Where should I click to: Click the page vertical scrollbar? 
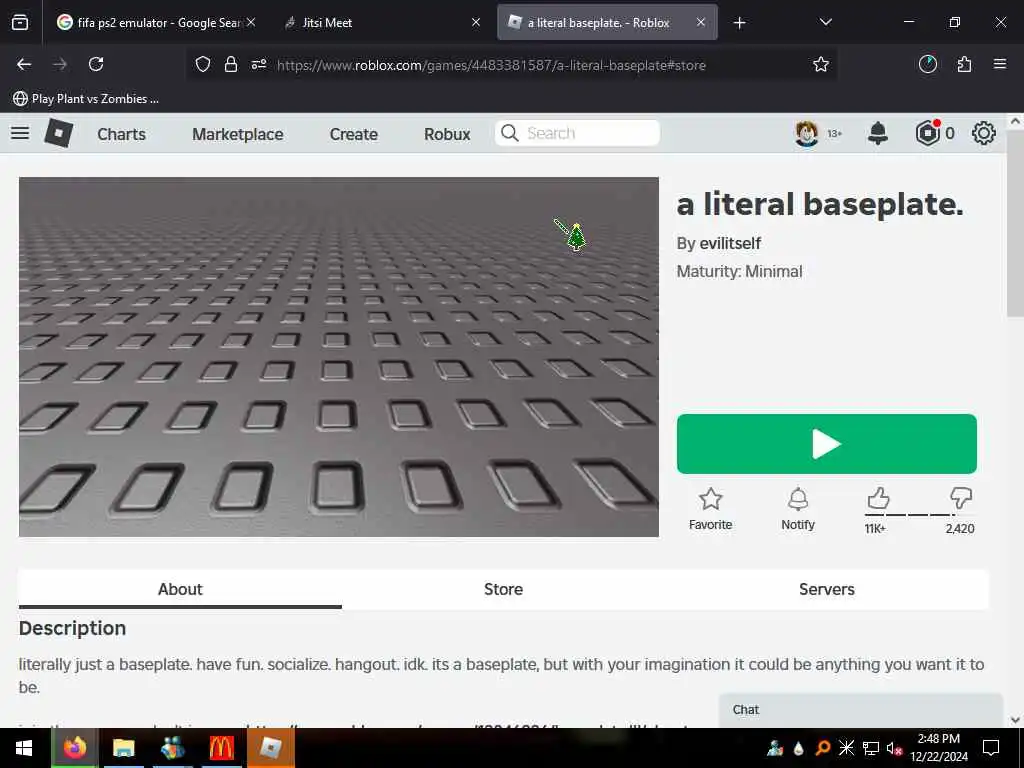click(1014, 222)
